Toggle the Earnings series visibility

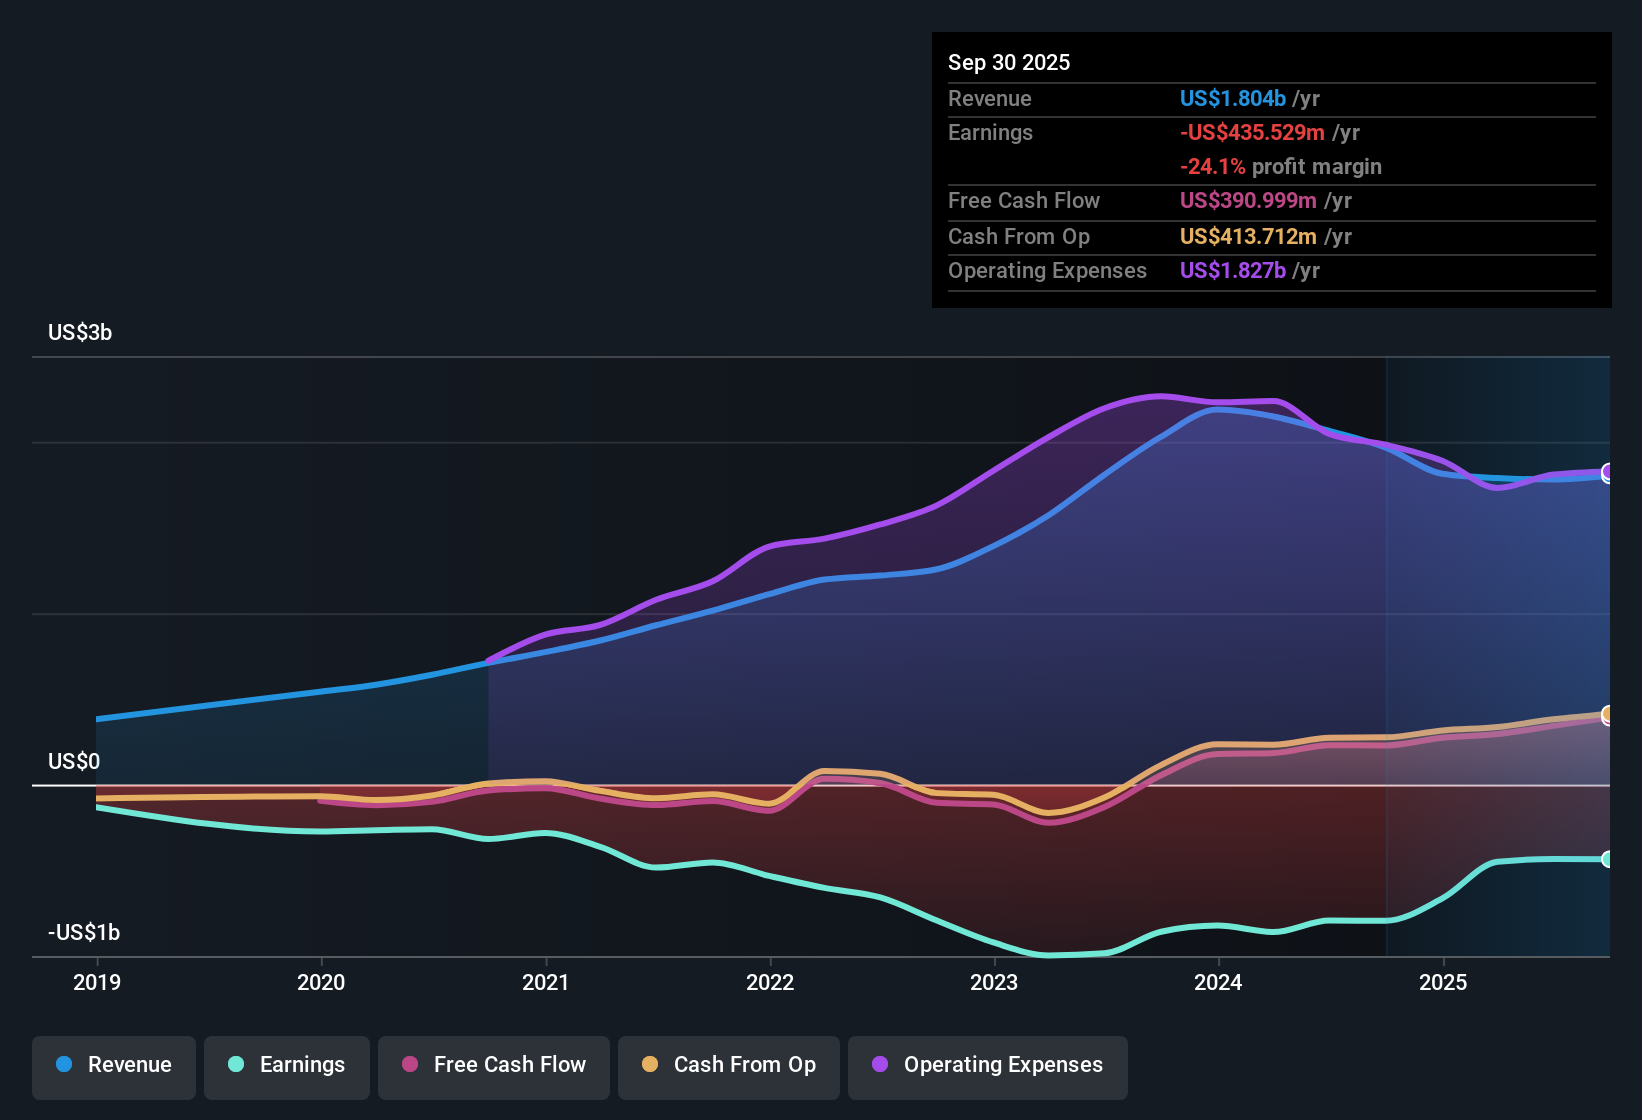click(287, 1066)
